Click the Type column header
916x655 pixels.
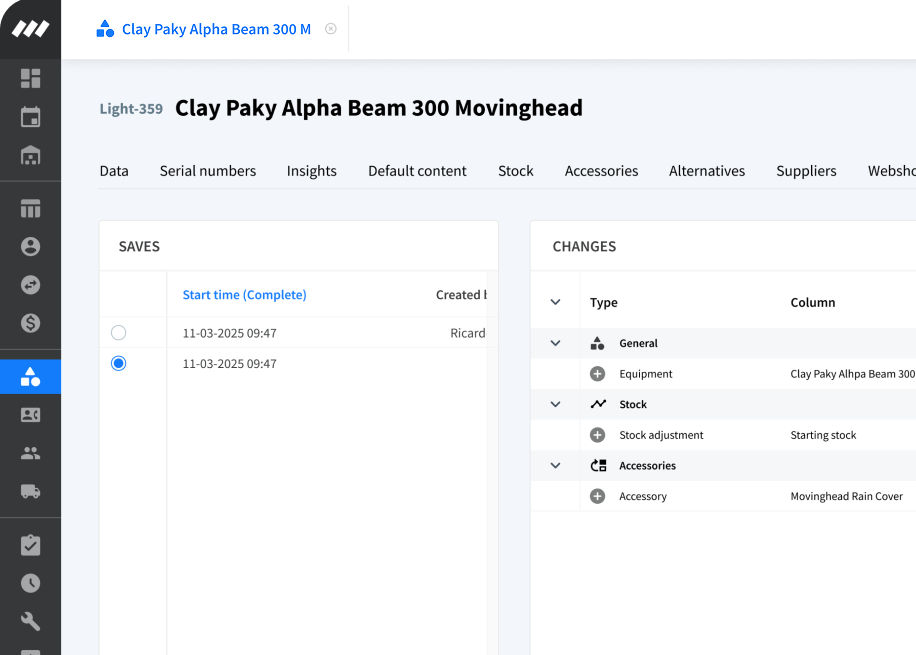coord(603,302)
